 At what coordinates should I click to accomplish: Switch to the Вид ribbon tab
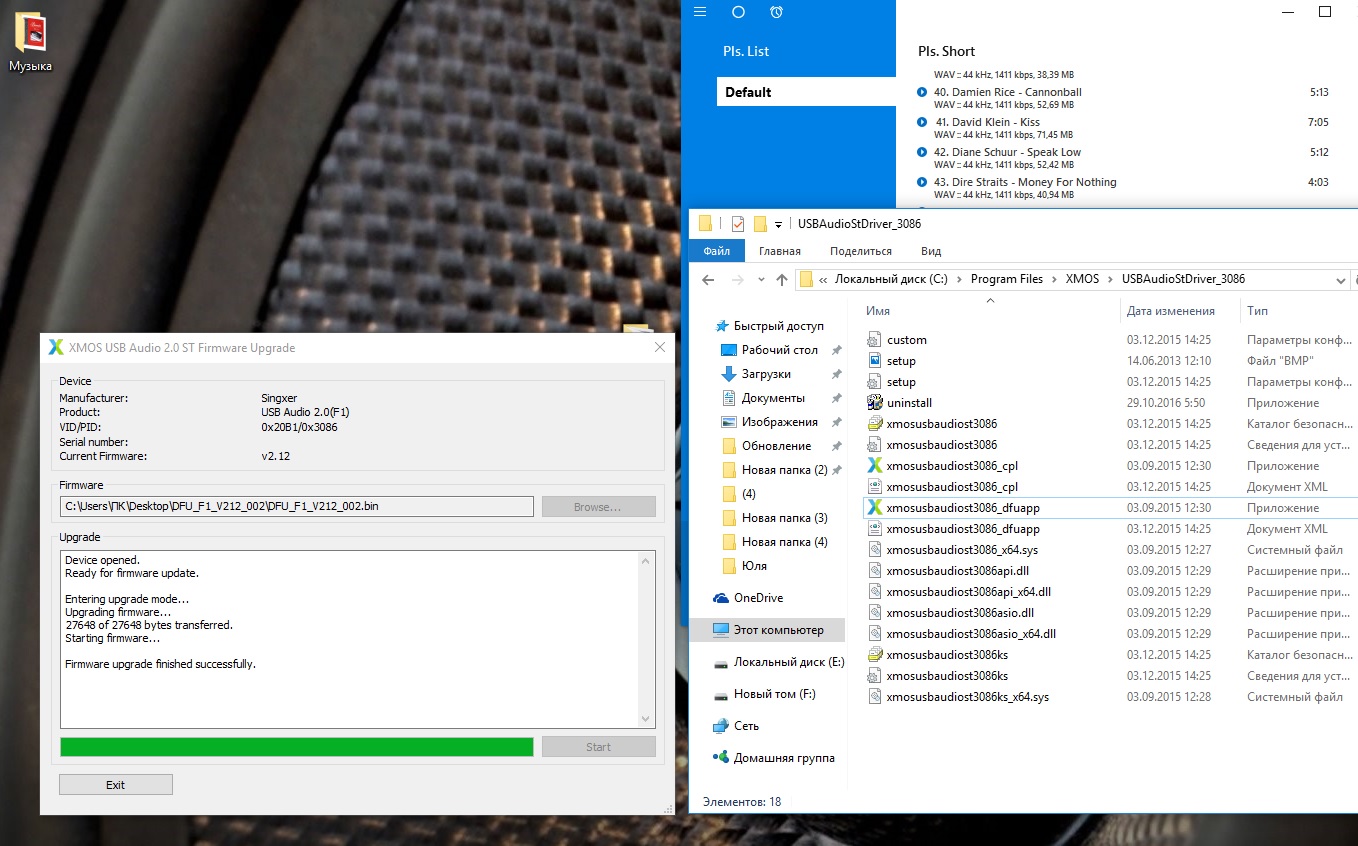[931, 251]
